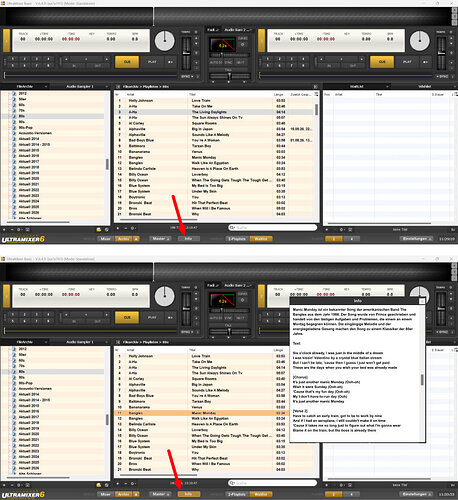Toggle Archiv view button in upper screenshot
This screenshot has height=500, width=458.
(x=124, y=239)
